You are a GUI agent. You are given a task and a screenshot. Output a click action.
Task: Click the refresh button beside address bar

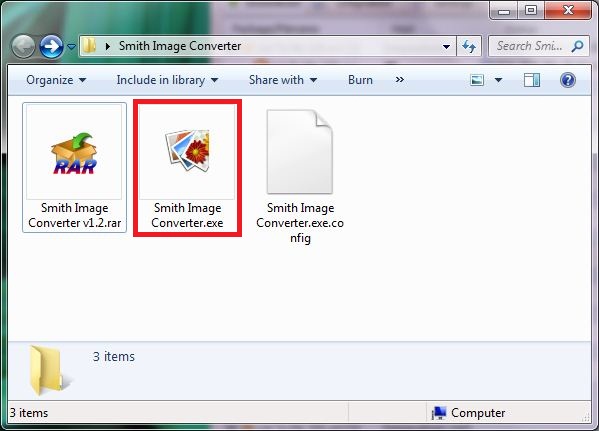(469, 47)
